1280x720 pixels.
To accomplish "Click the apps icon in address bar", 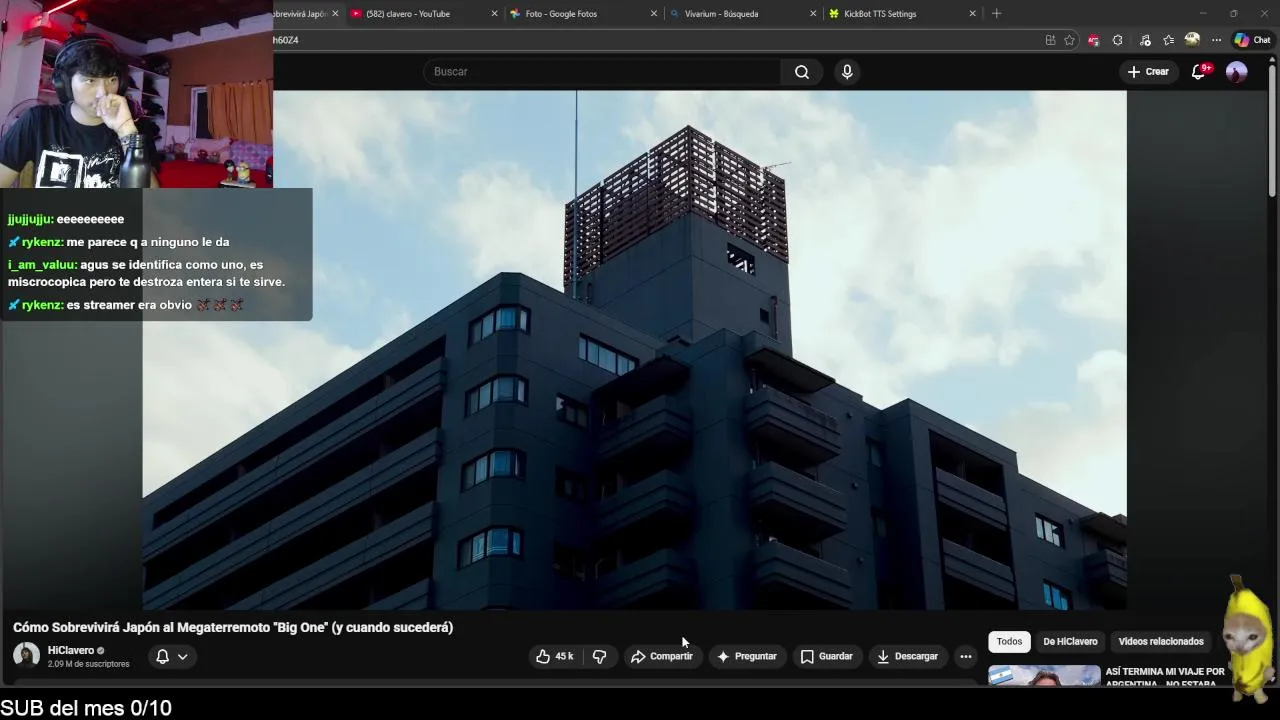I will click(x=1050, y=40).
